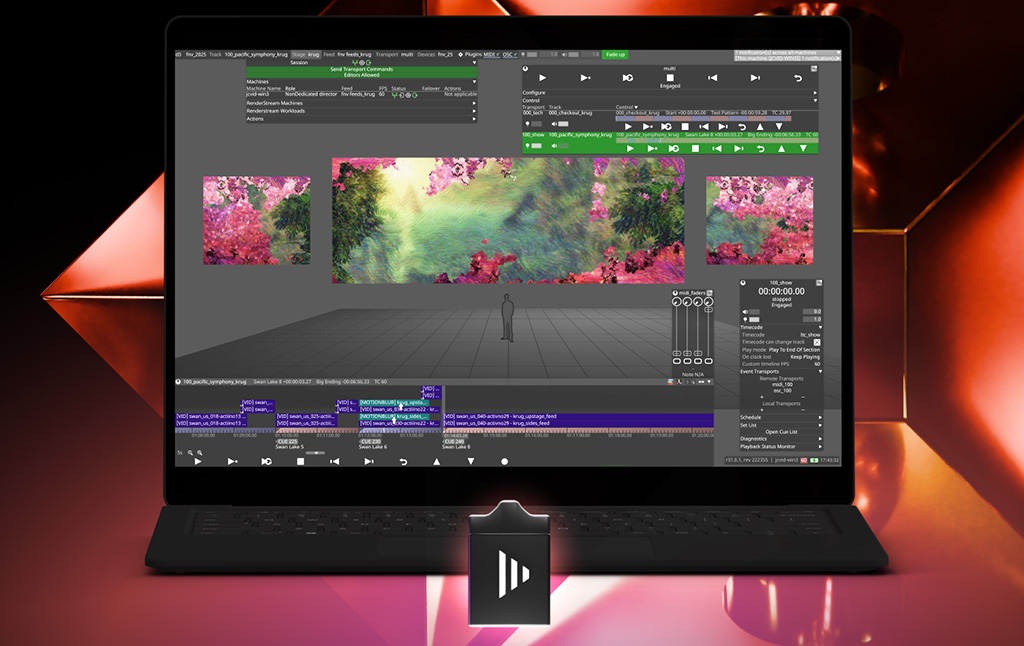Click play-to-section-end in bottom timeline bar

click(232, 461)
